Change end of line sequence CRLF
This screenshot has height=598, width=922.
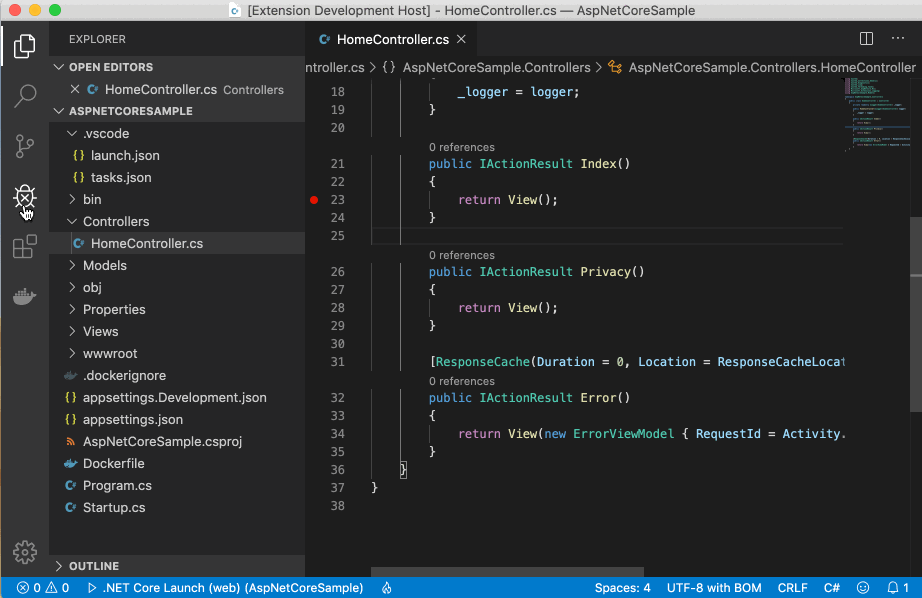coord(792,587)
